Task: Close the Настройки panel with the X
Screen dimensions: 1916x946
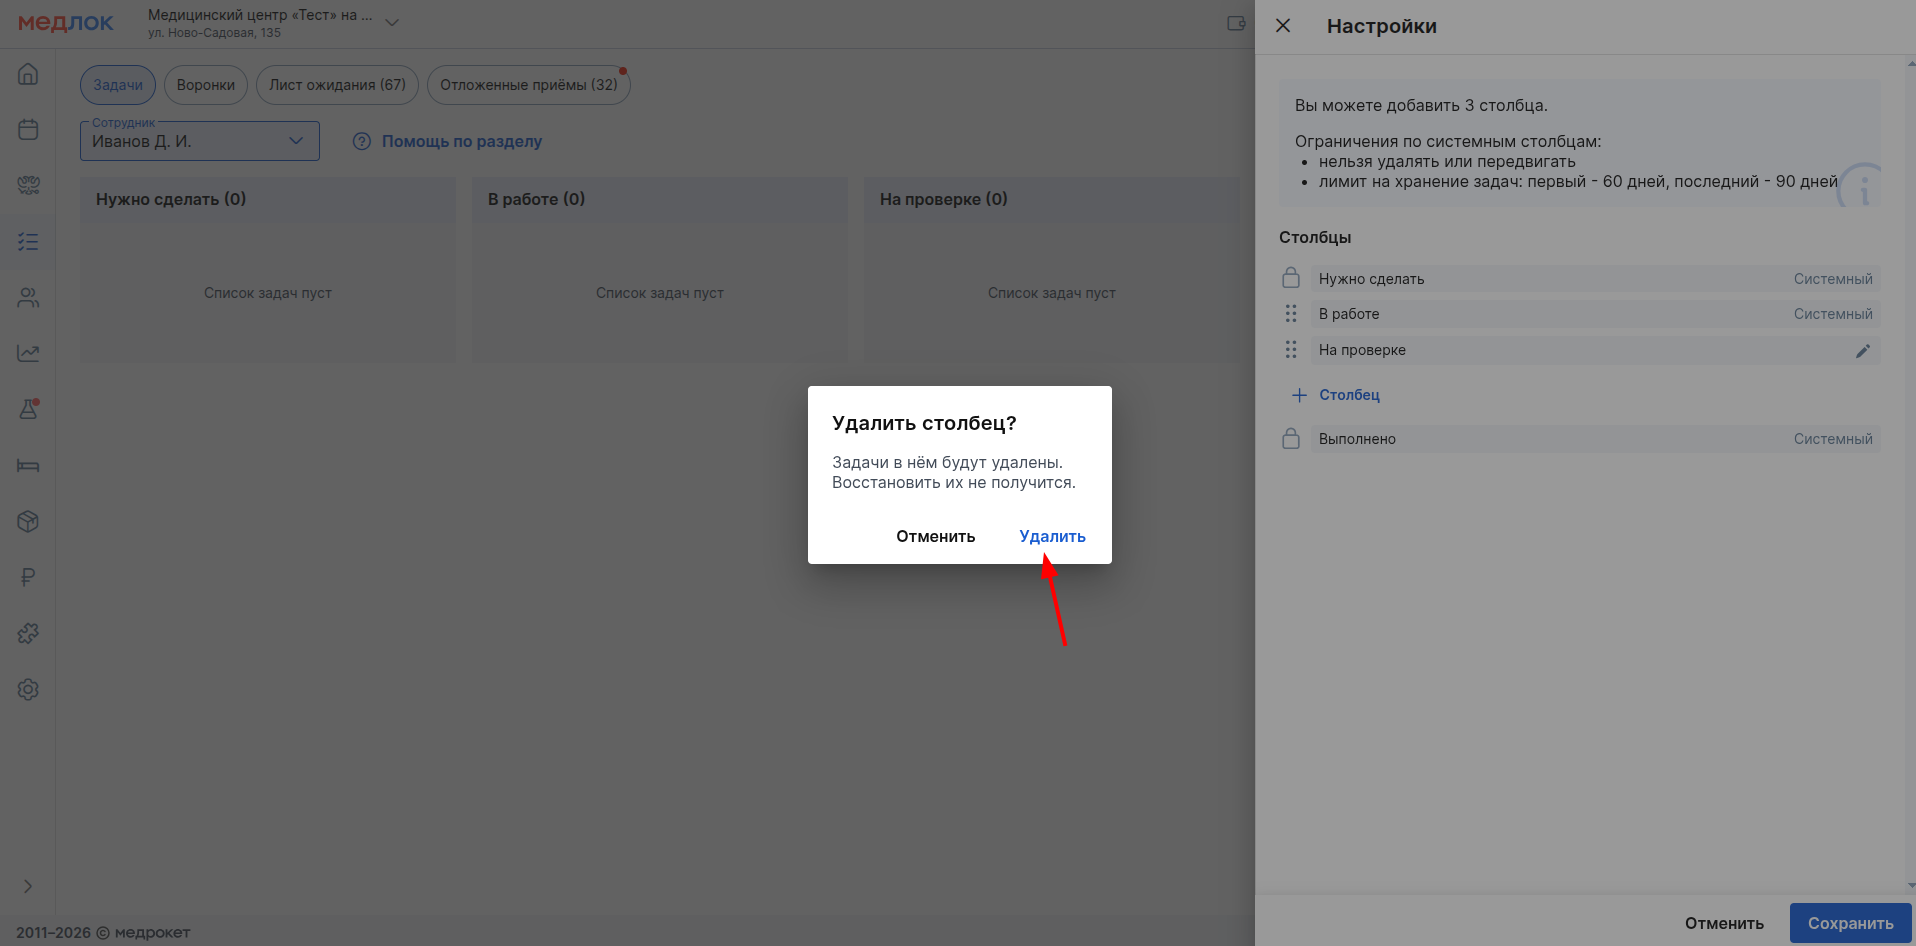Action: pyautogui.click(x=1283, y=26)
